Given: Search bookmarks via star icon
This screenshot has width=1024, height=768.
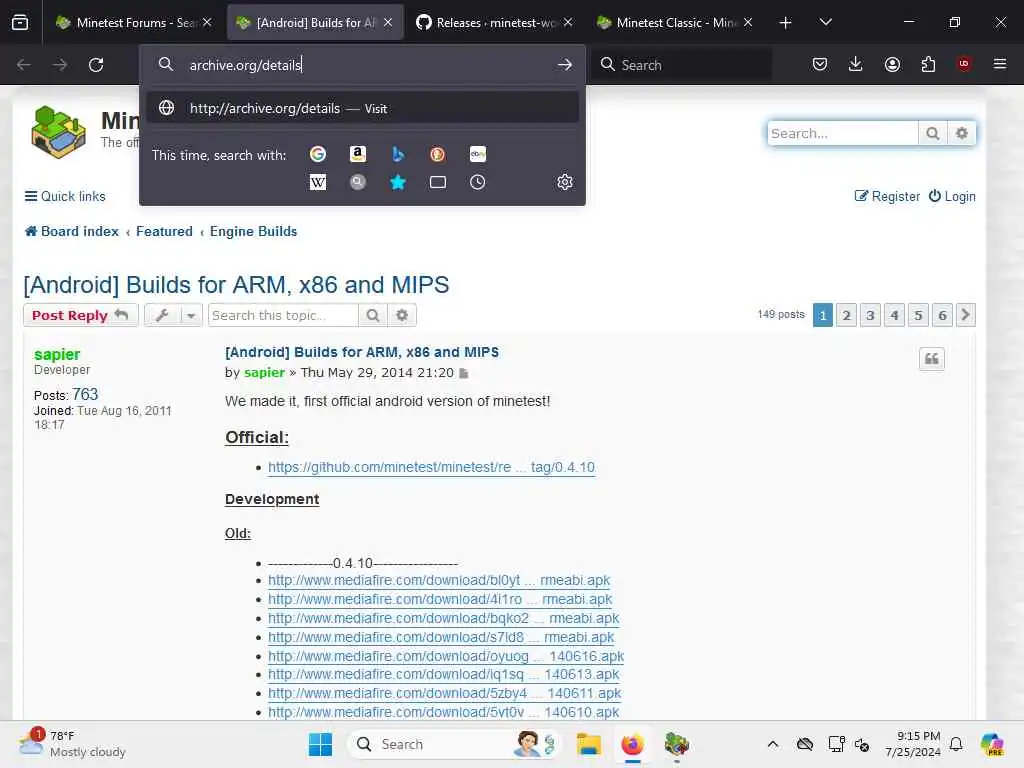Looking at the screenshot, I should (398, 182).
